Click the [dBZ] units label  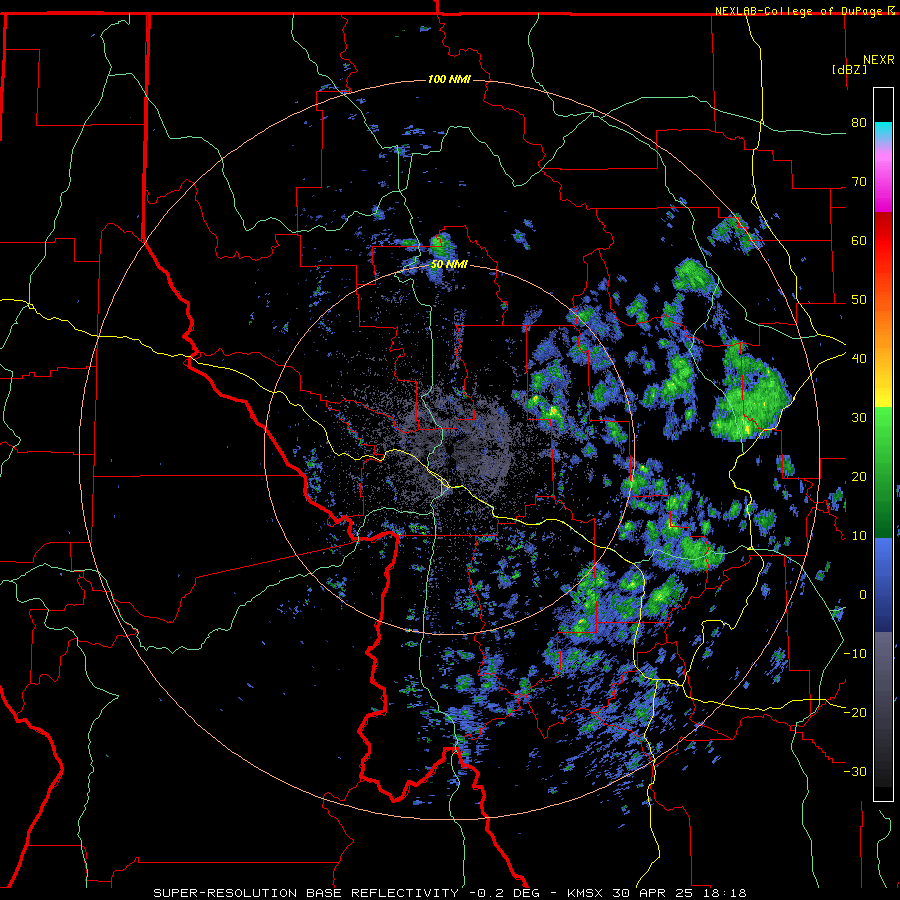849,69
